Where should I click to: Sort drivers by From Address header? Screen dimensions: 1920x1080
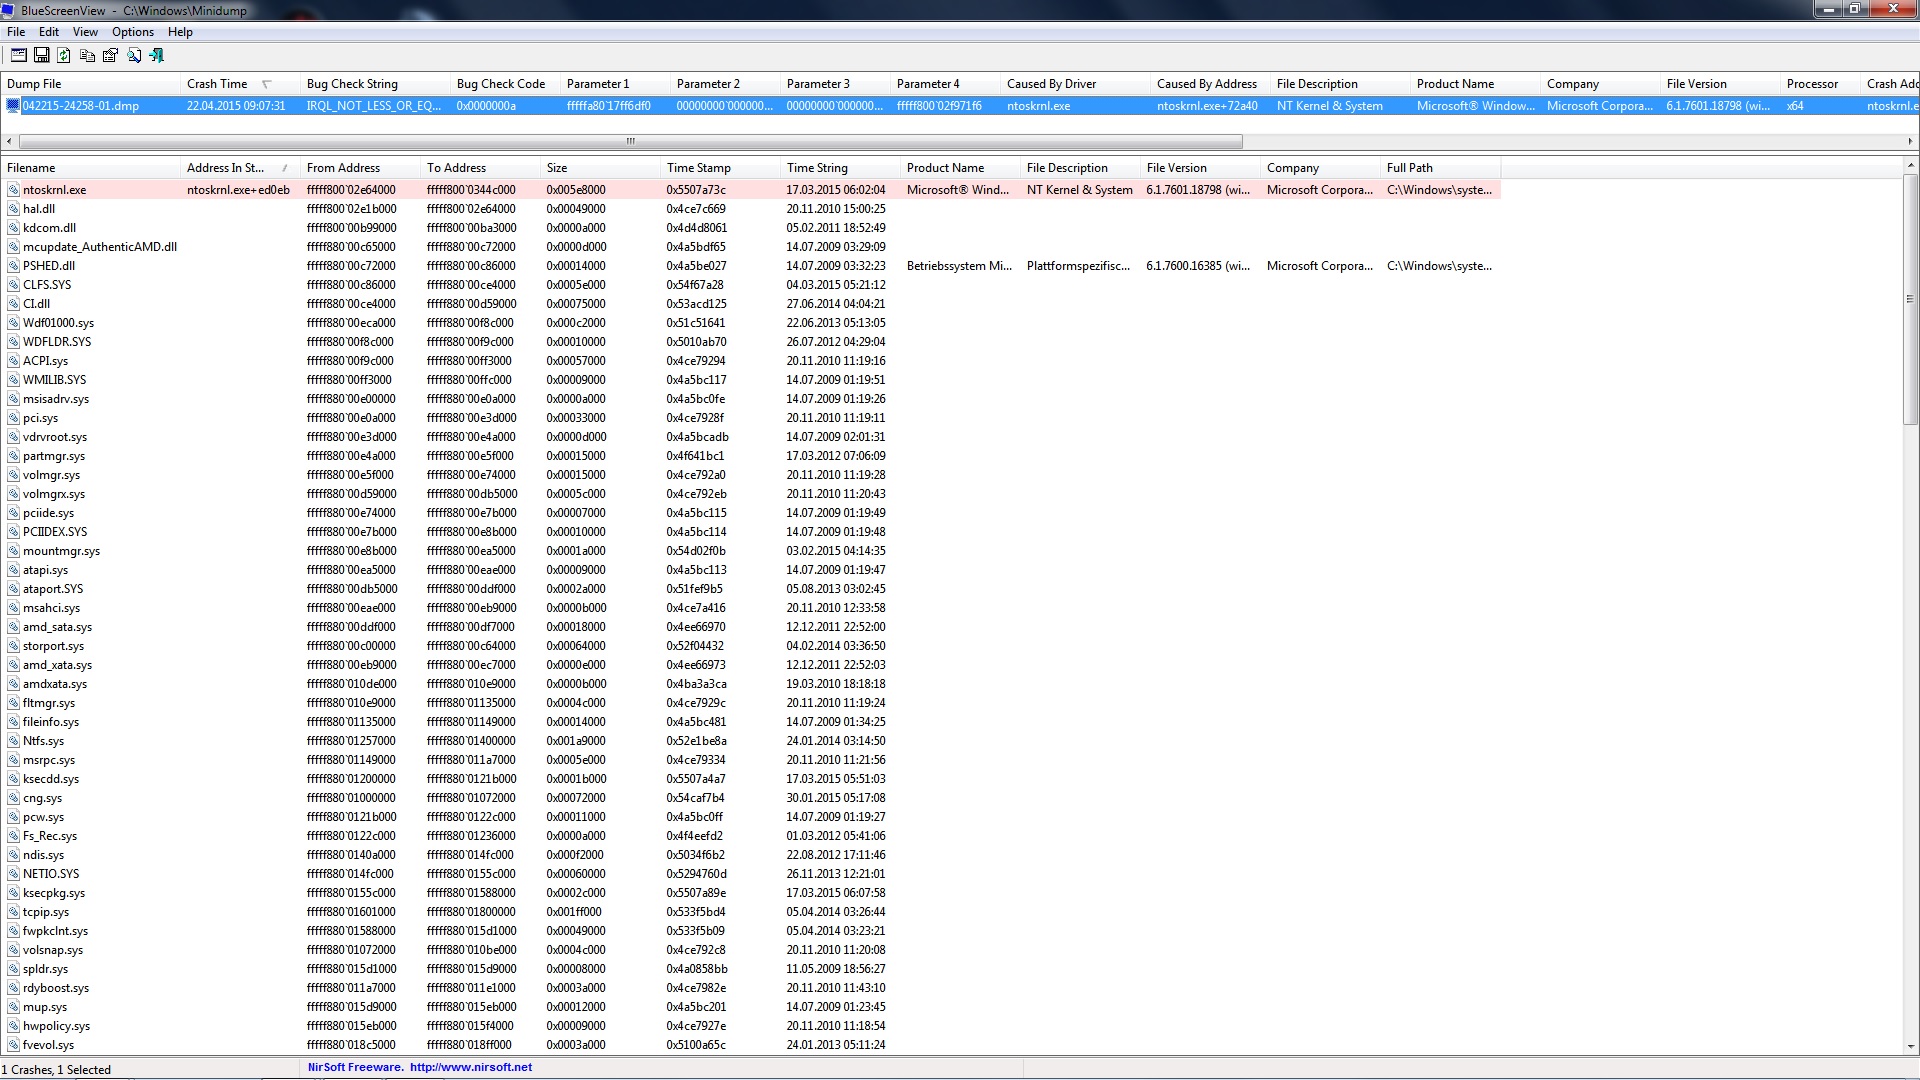(x=360, y=168)
